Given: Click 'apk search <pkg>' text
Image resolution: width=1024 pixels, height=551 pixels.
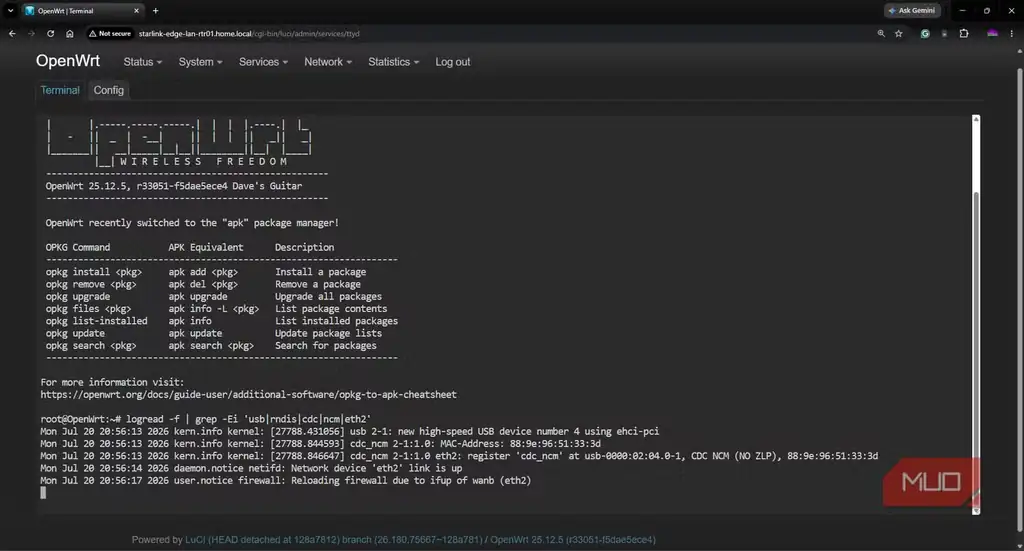Looking at the screenshot, I should tap(211, 346).
